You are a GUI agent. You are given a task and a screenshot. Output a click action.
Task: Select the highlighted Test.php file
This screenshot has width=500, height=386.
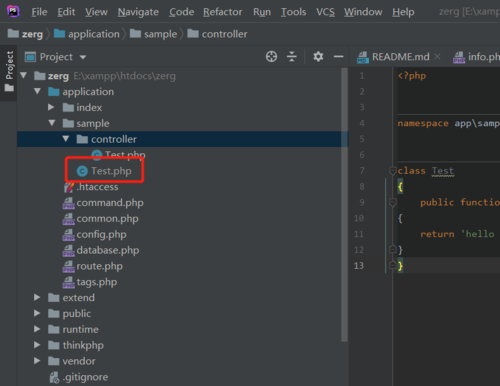[x=111, y=171]
